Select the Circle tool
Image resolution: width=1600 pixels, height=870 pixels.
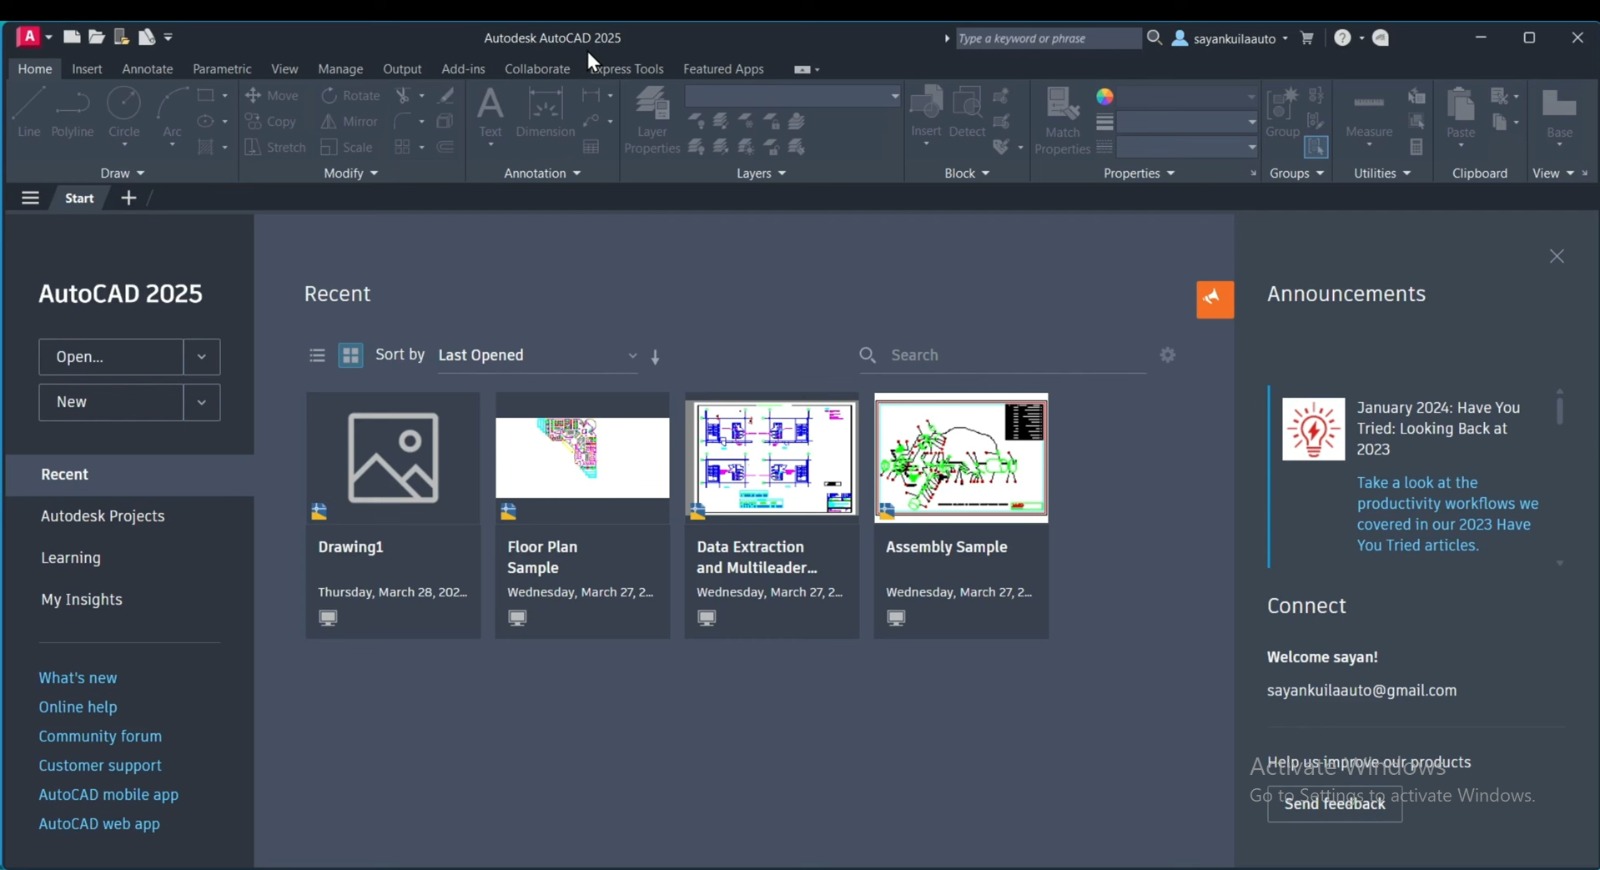[x=124, y=112]
